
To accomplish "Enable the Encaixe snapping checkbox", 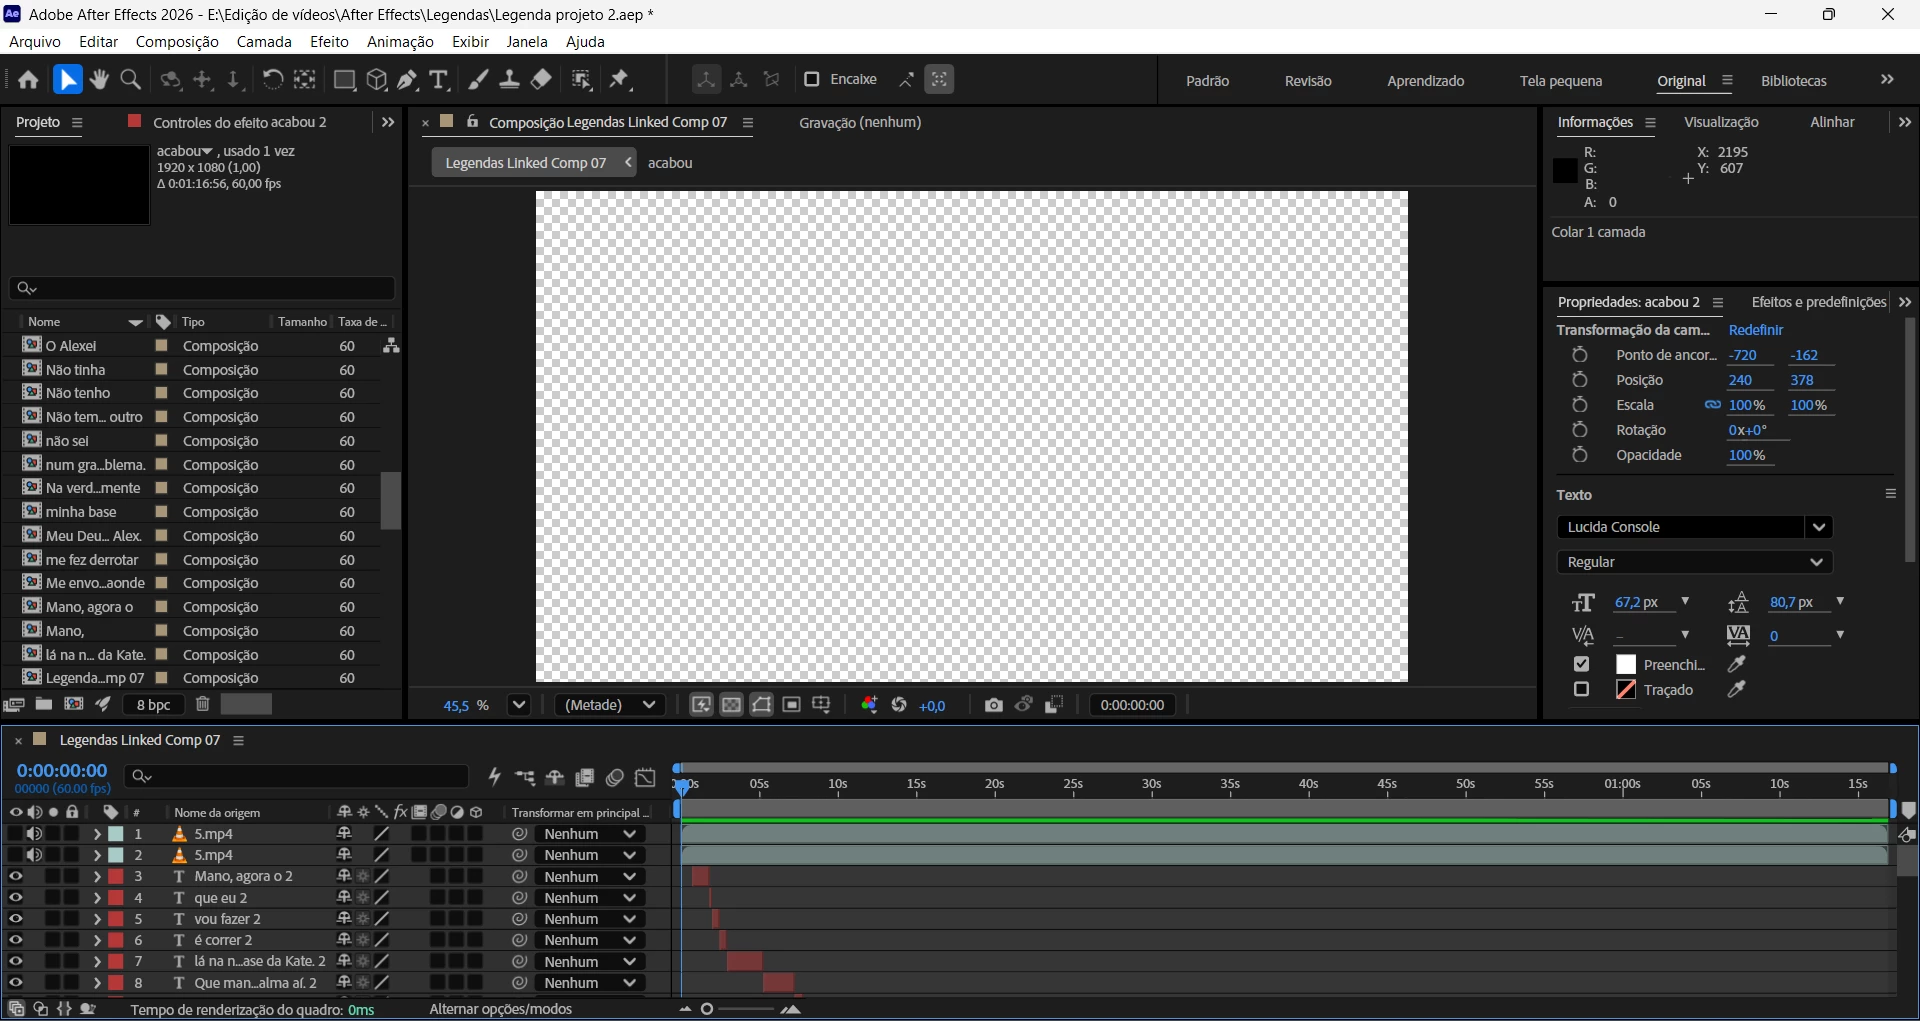I will coord(812,80).
